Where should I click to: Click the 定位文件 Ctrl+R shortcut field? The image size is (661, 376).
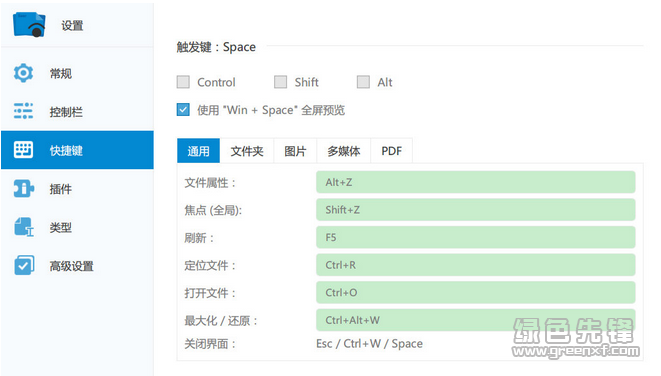(476, 265)
